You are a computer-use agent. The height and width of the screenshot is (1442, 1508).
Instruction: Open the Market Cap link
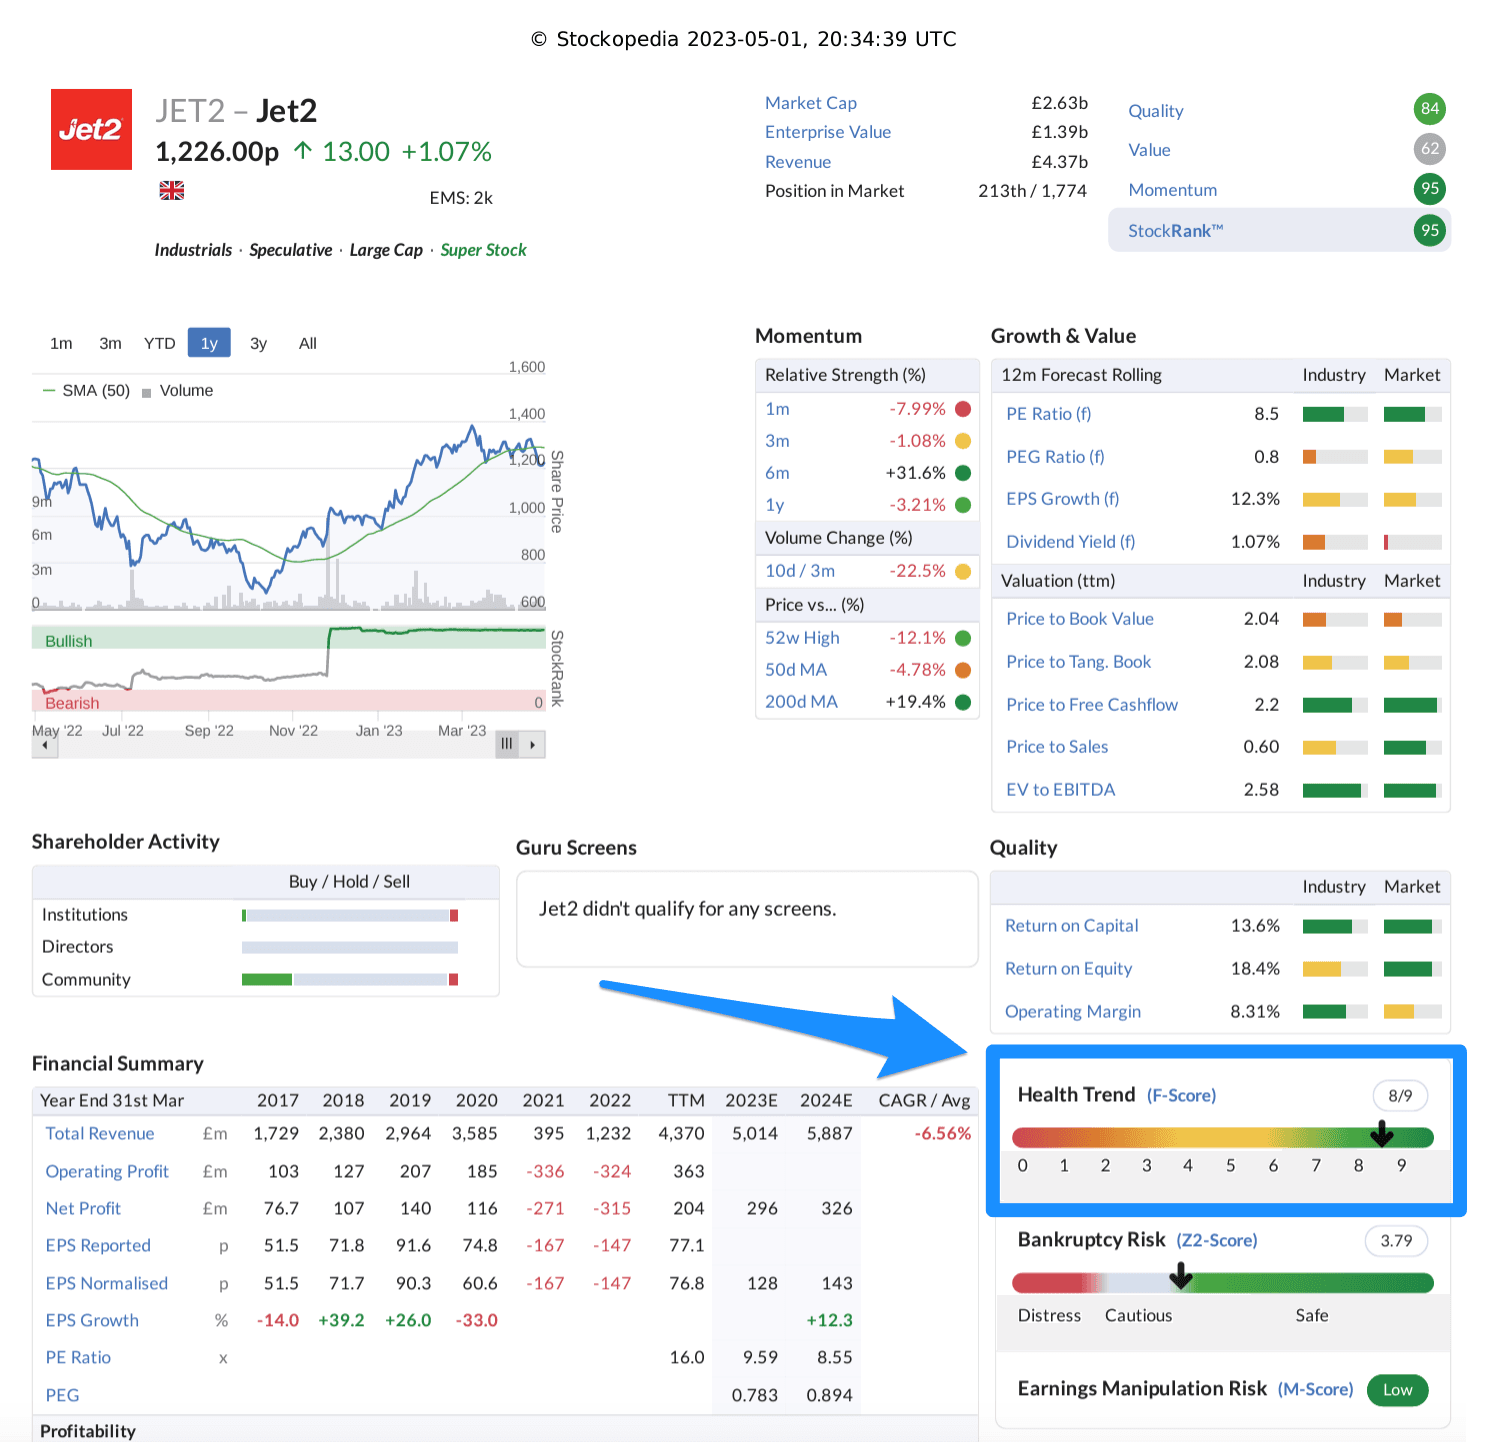(811, 103)
